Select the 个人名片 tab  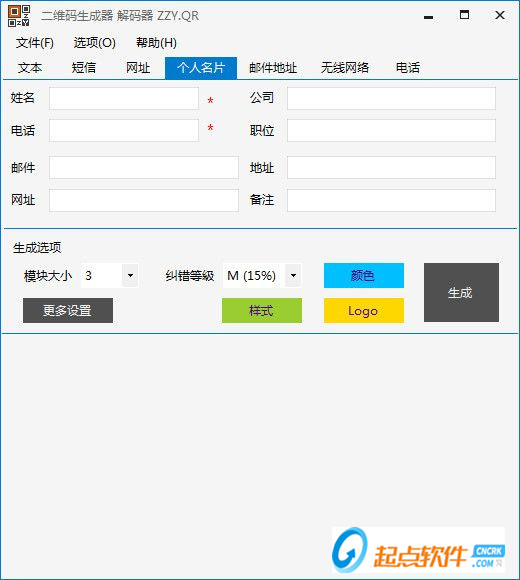[x=201, y=68]
